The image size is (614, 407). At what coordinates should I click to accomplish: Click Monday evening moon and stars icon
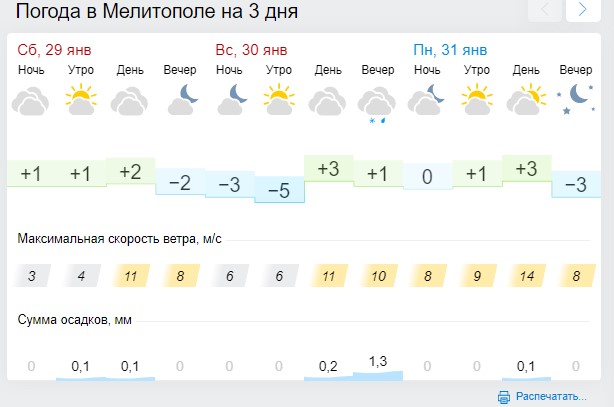(575, 99)
